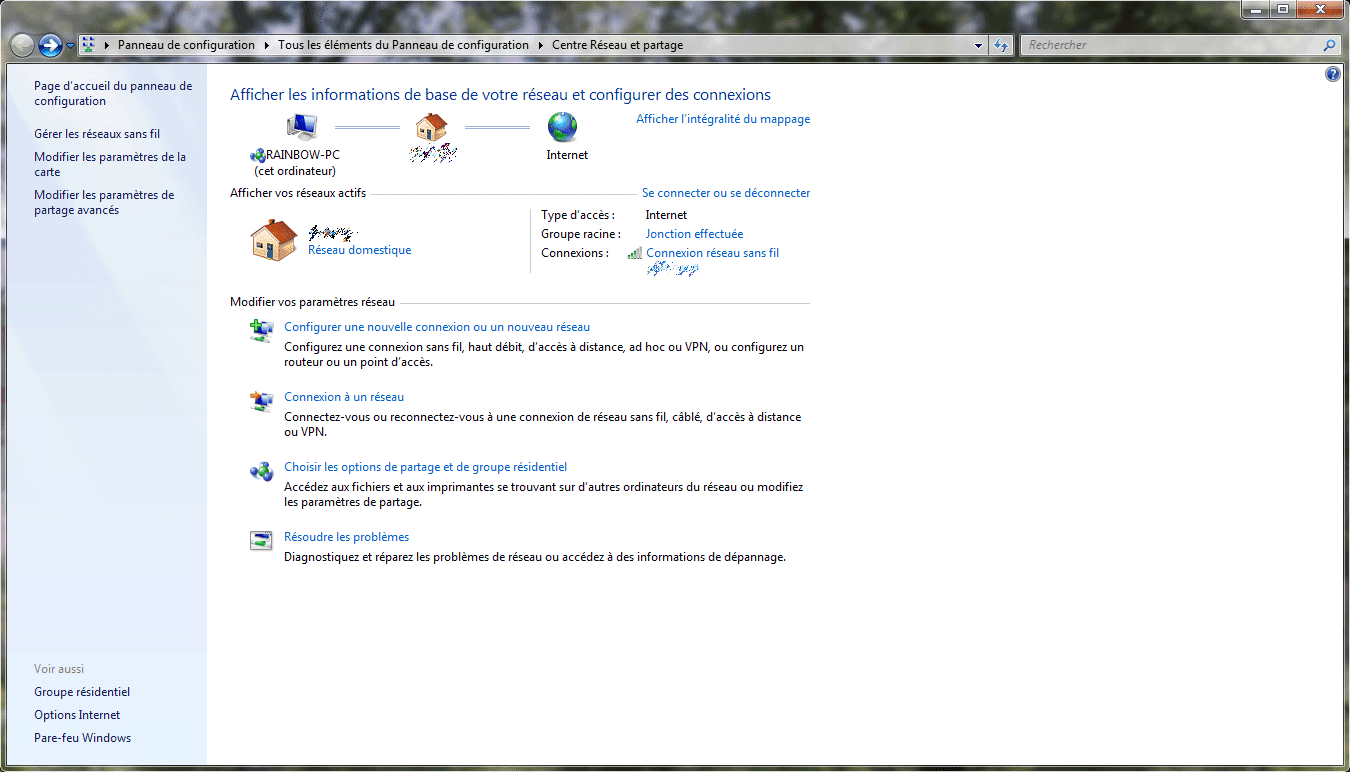Click Modifier vos paramètres réseau heading
1350x772 pixels.
(x=312, y=302)
